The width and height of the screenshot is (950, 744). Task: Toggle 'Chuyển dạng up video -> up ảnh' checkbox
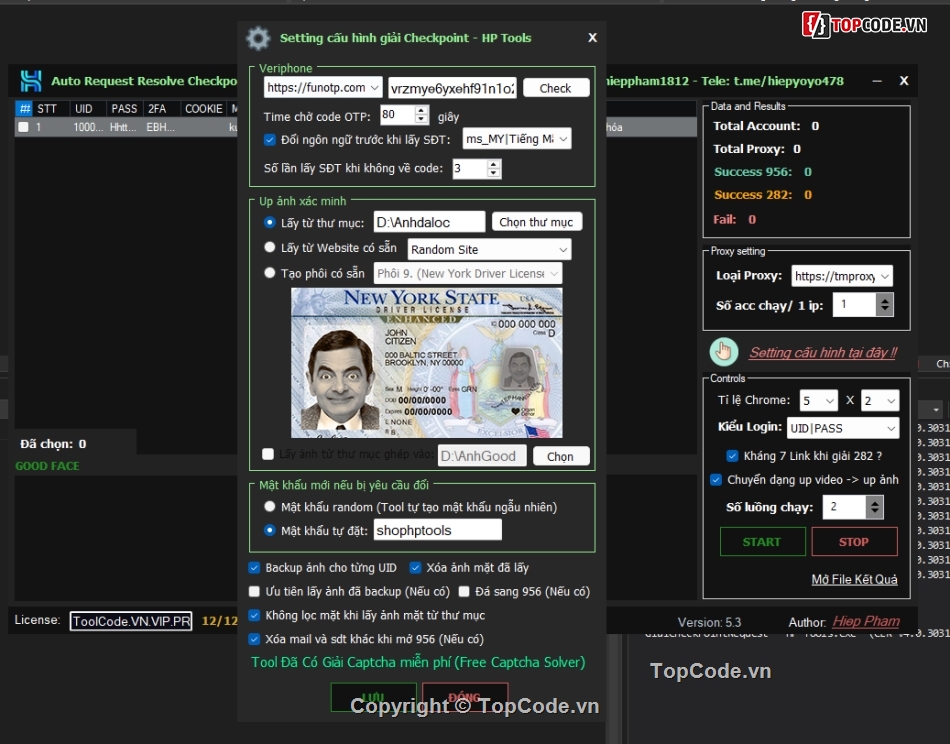click(716, 480)
